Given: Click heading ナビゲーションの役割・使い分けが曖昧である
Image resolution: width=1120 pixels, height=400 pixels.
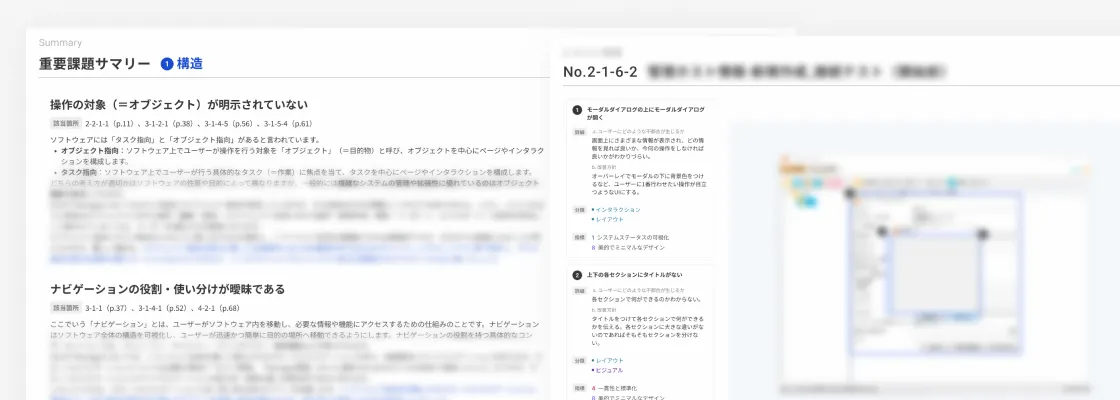Looking at the screenshot, I should click(x=168, y=289).
